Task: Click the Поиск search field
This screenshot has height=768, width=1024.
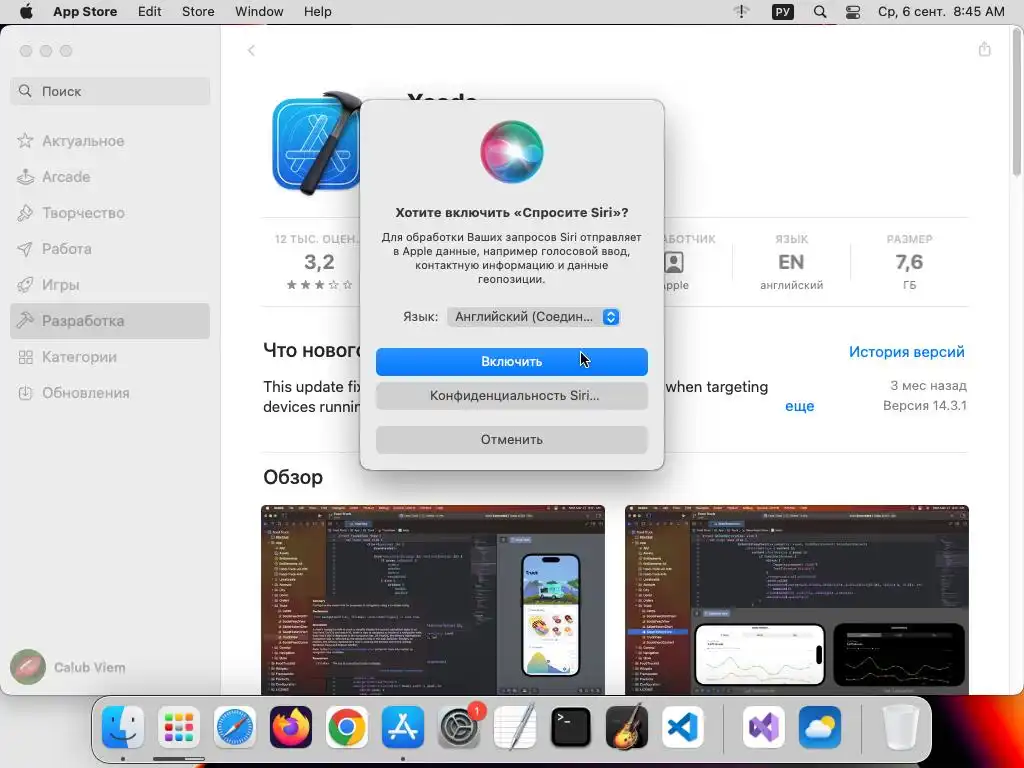Action: [x=110, y=91]
